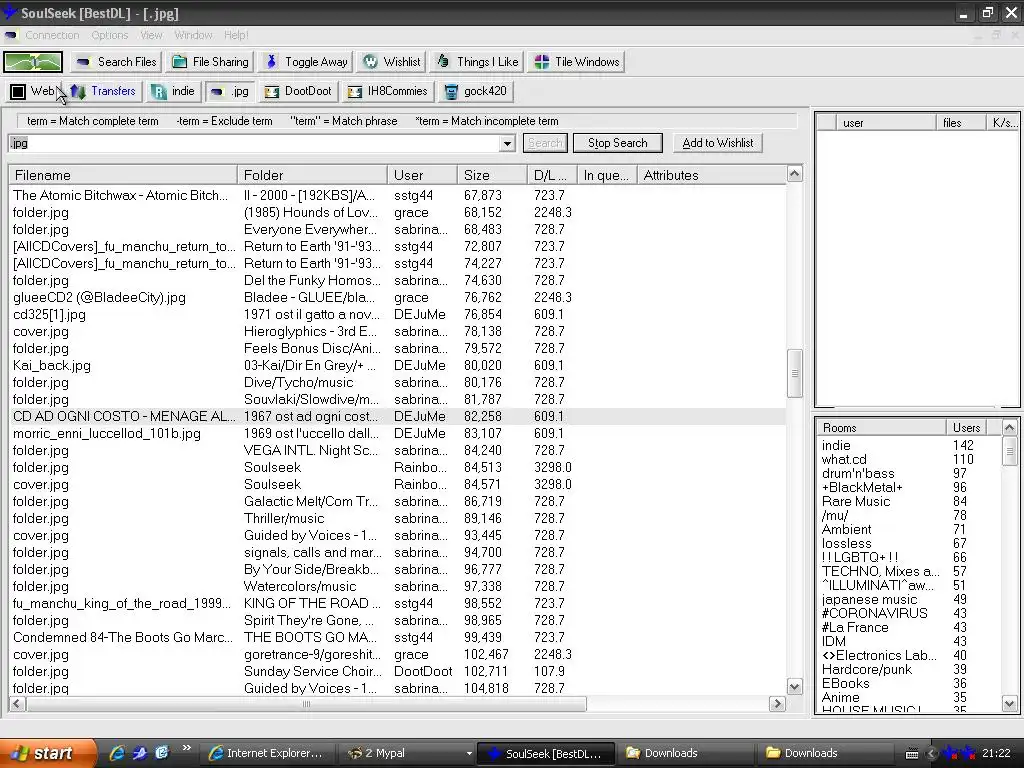Viewport: 1024px width, 768px height.
Task: Launch Internet Explorer from quick launch
Action: 118,753
